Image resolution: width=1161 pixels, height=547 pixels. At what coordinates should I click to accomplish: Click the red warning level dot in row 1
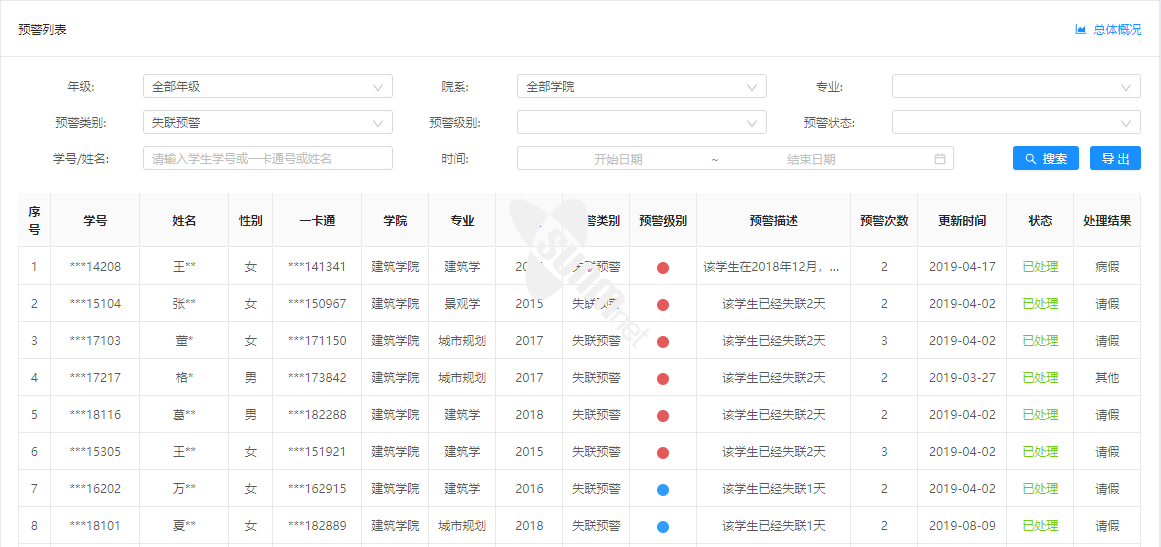[x=663, y=268]
